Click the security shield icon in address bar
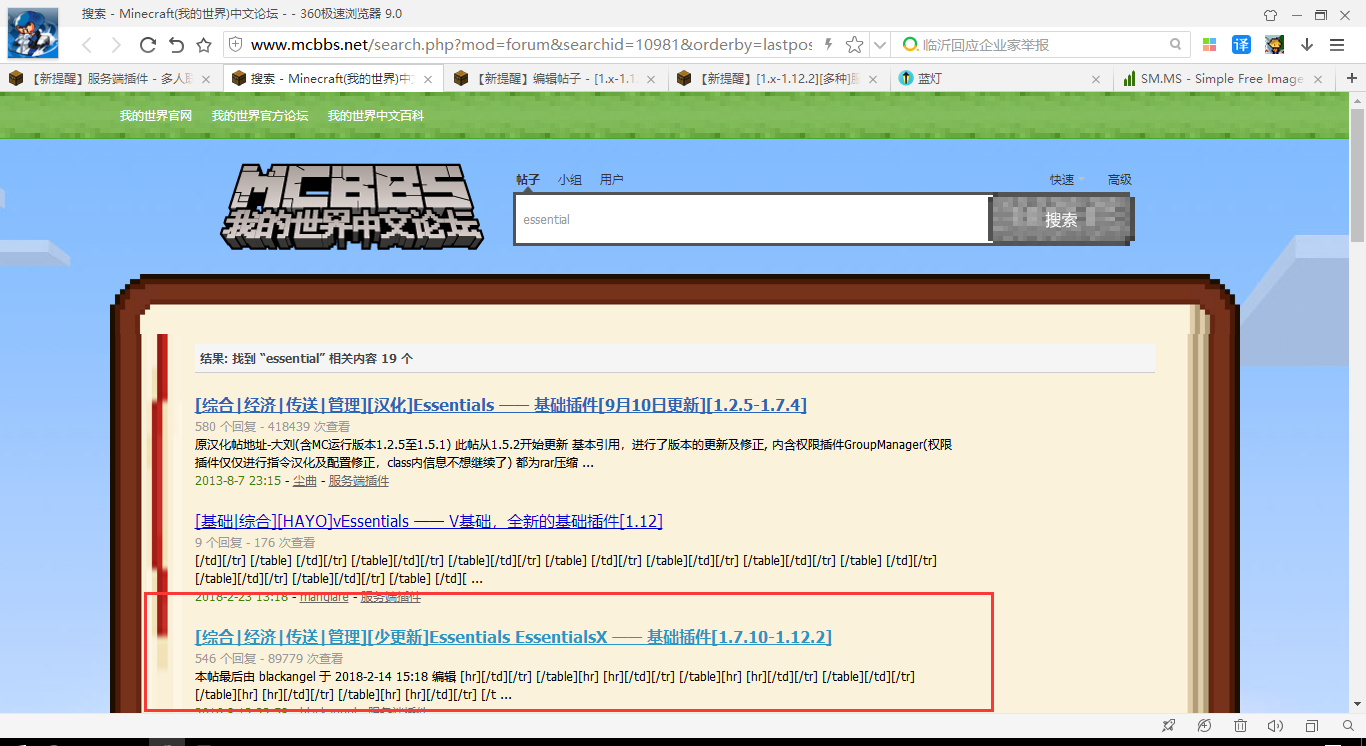This screenshot has width=1366, height=746. tap(236, 45)
